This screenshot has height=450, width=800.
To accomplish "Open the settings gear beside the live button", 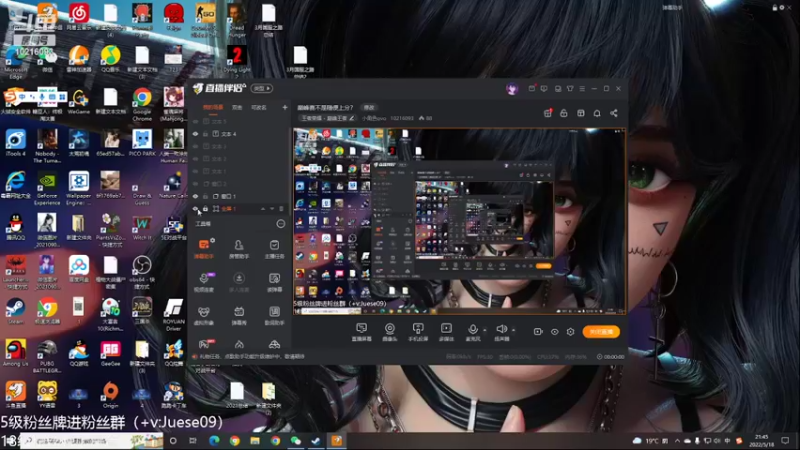I will pyautogui.click(x=570, y=332).
